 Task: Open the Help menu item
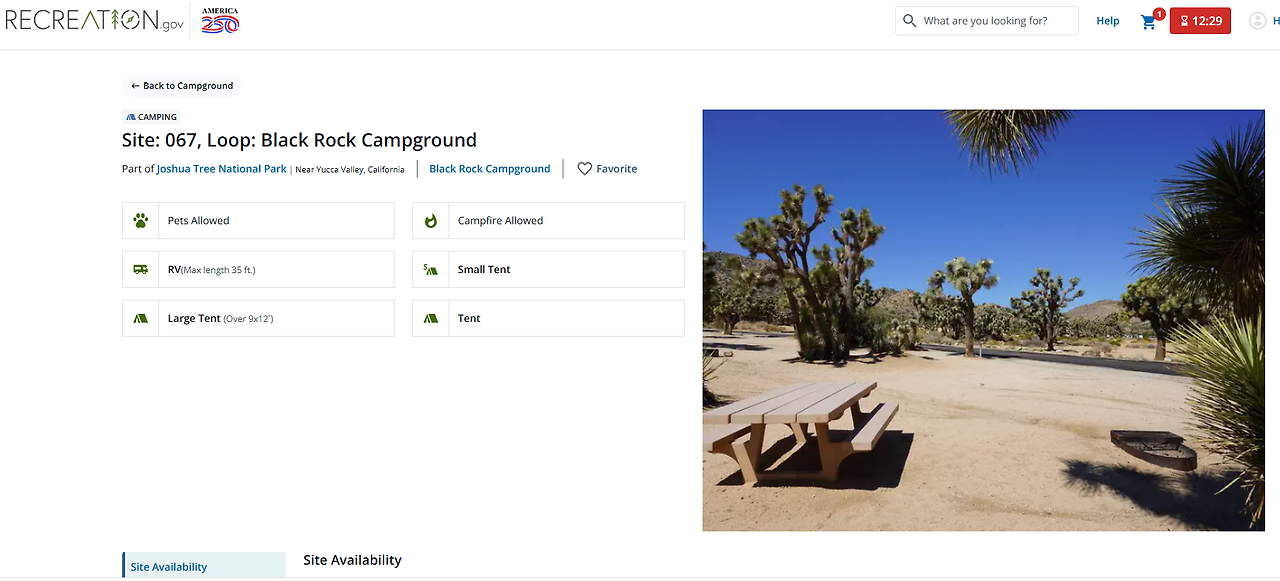[1107, 21]
